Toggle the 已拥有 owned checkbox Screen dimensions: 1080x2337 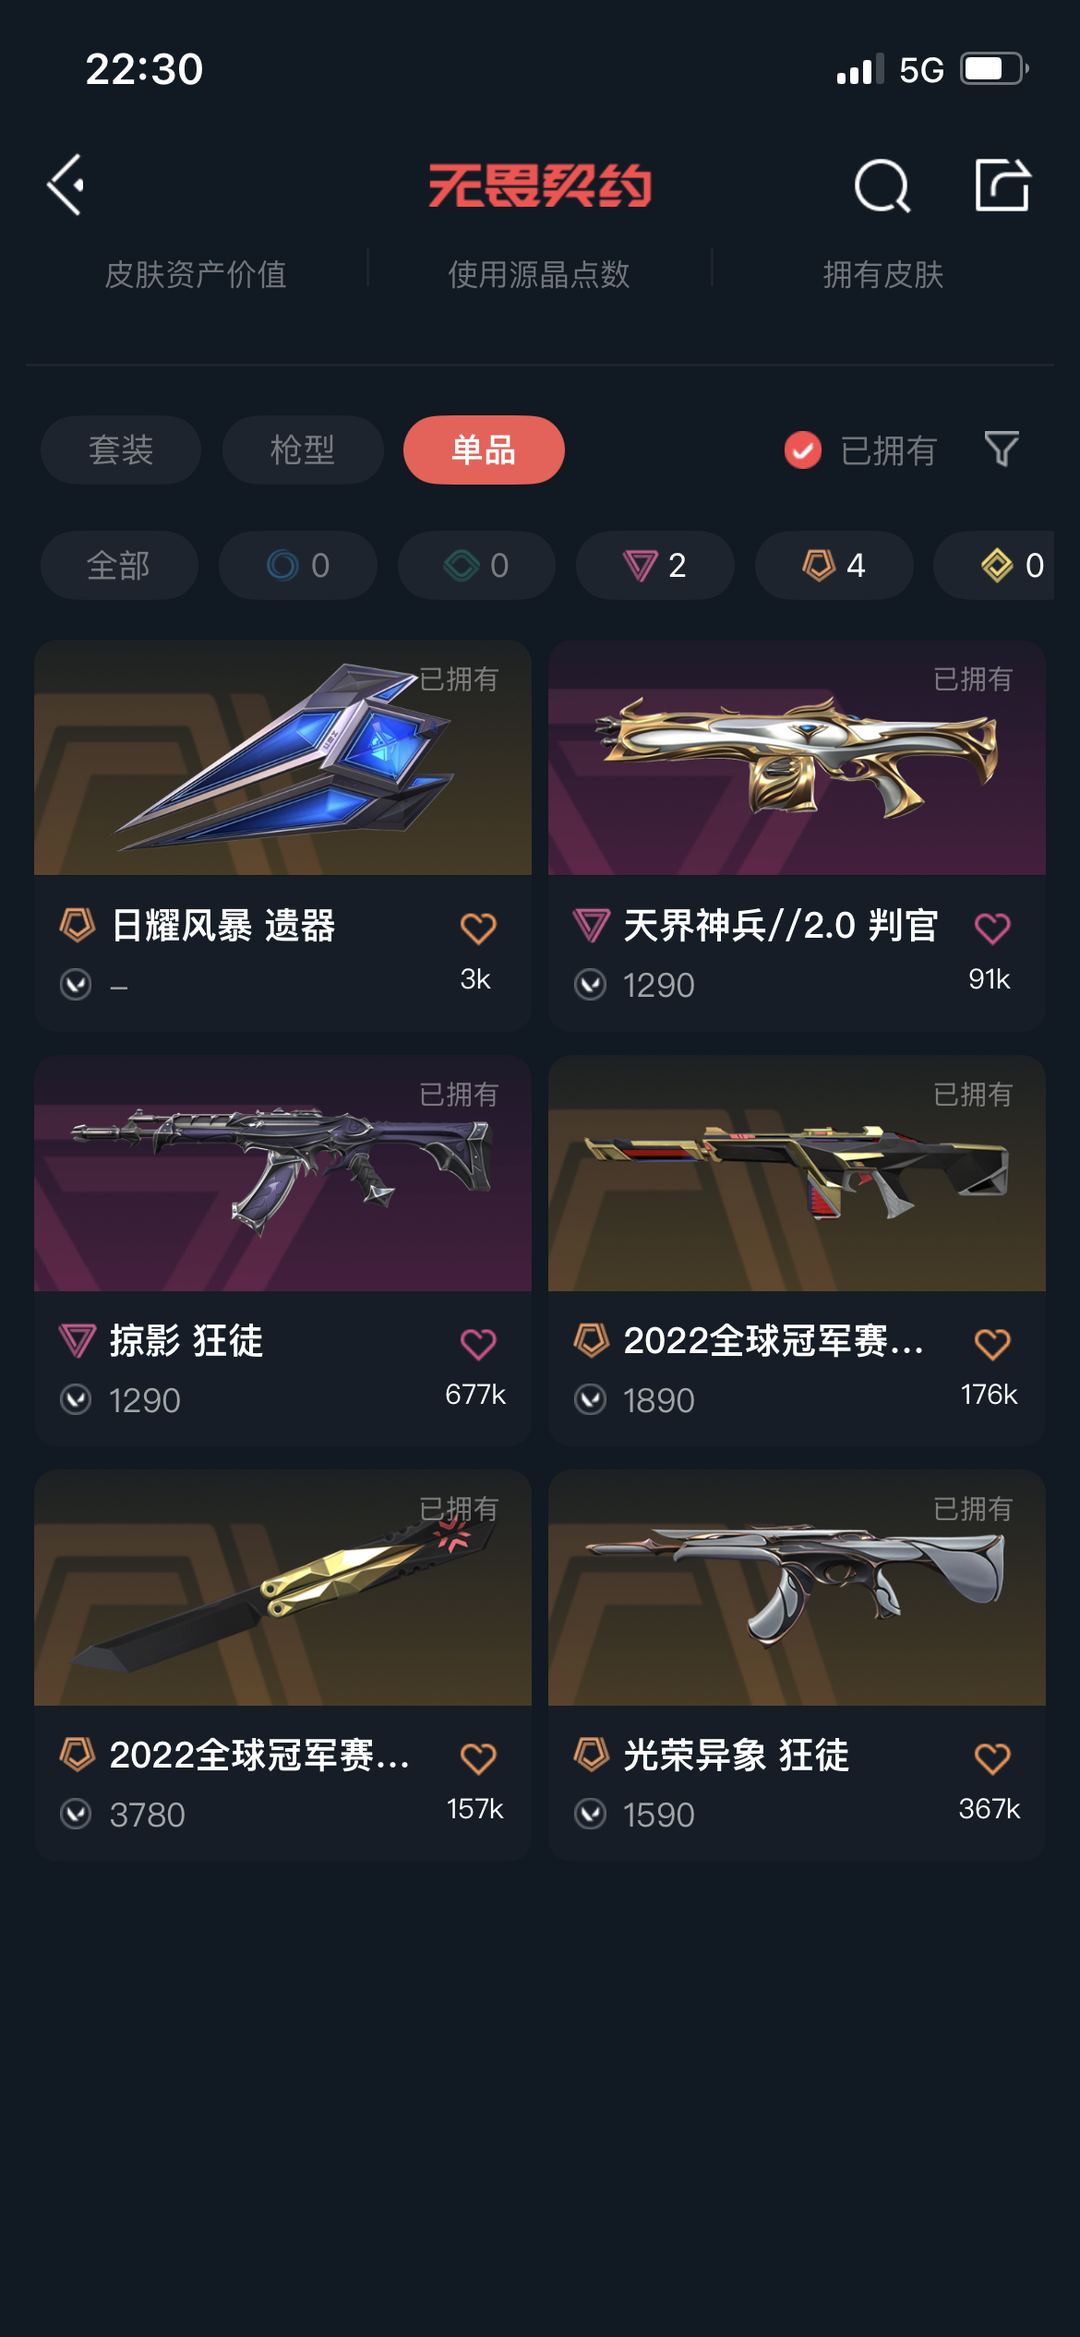(x=802, y=450)
